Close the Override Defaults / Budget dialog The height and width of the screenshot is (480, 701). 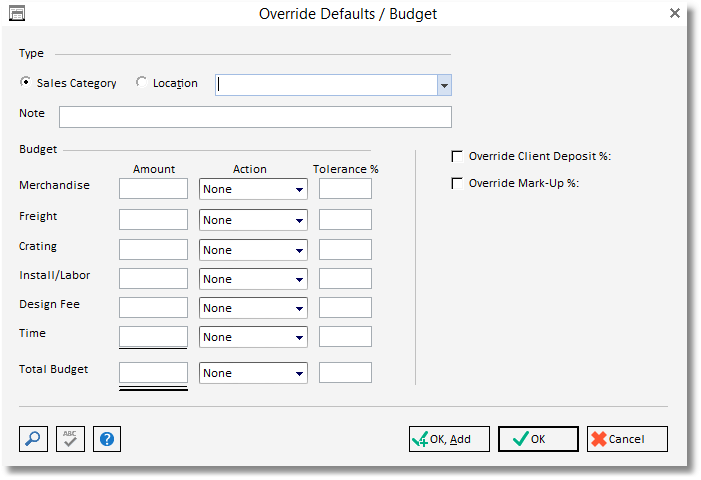[675, 13]
